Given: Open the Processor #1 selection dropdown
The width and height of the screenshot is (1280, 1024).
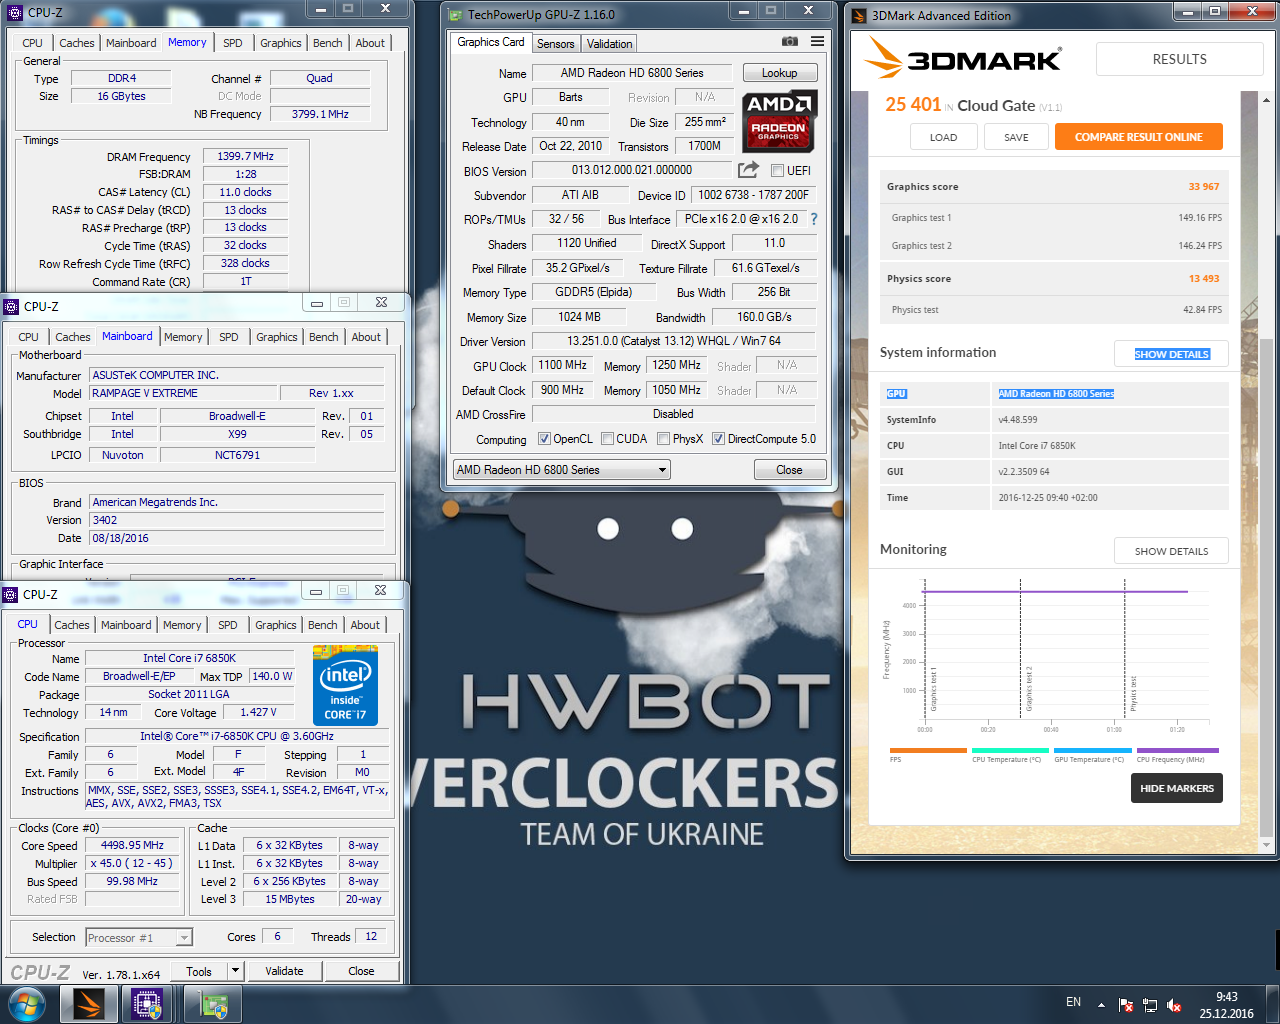Looking at the screenshot, I should tap(138, 938).
